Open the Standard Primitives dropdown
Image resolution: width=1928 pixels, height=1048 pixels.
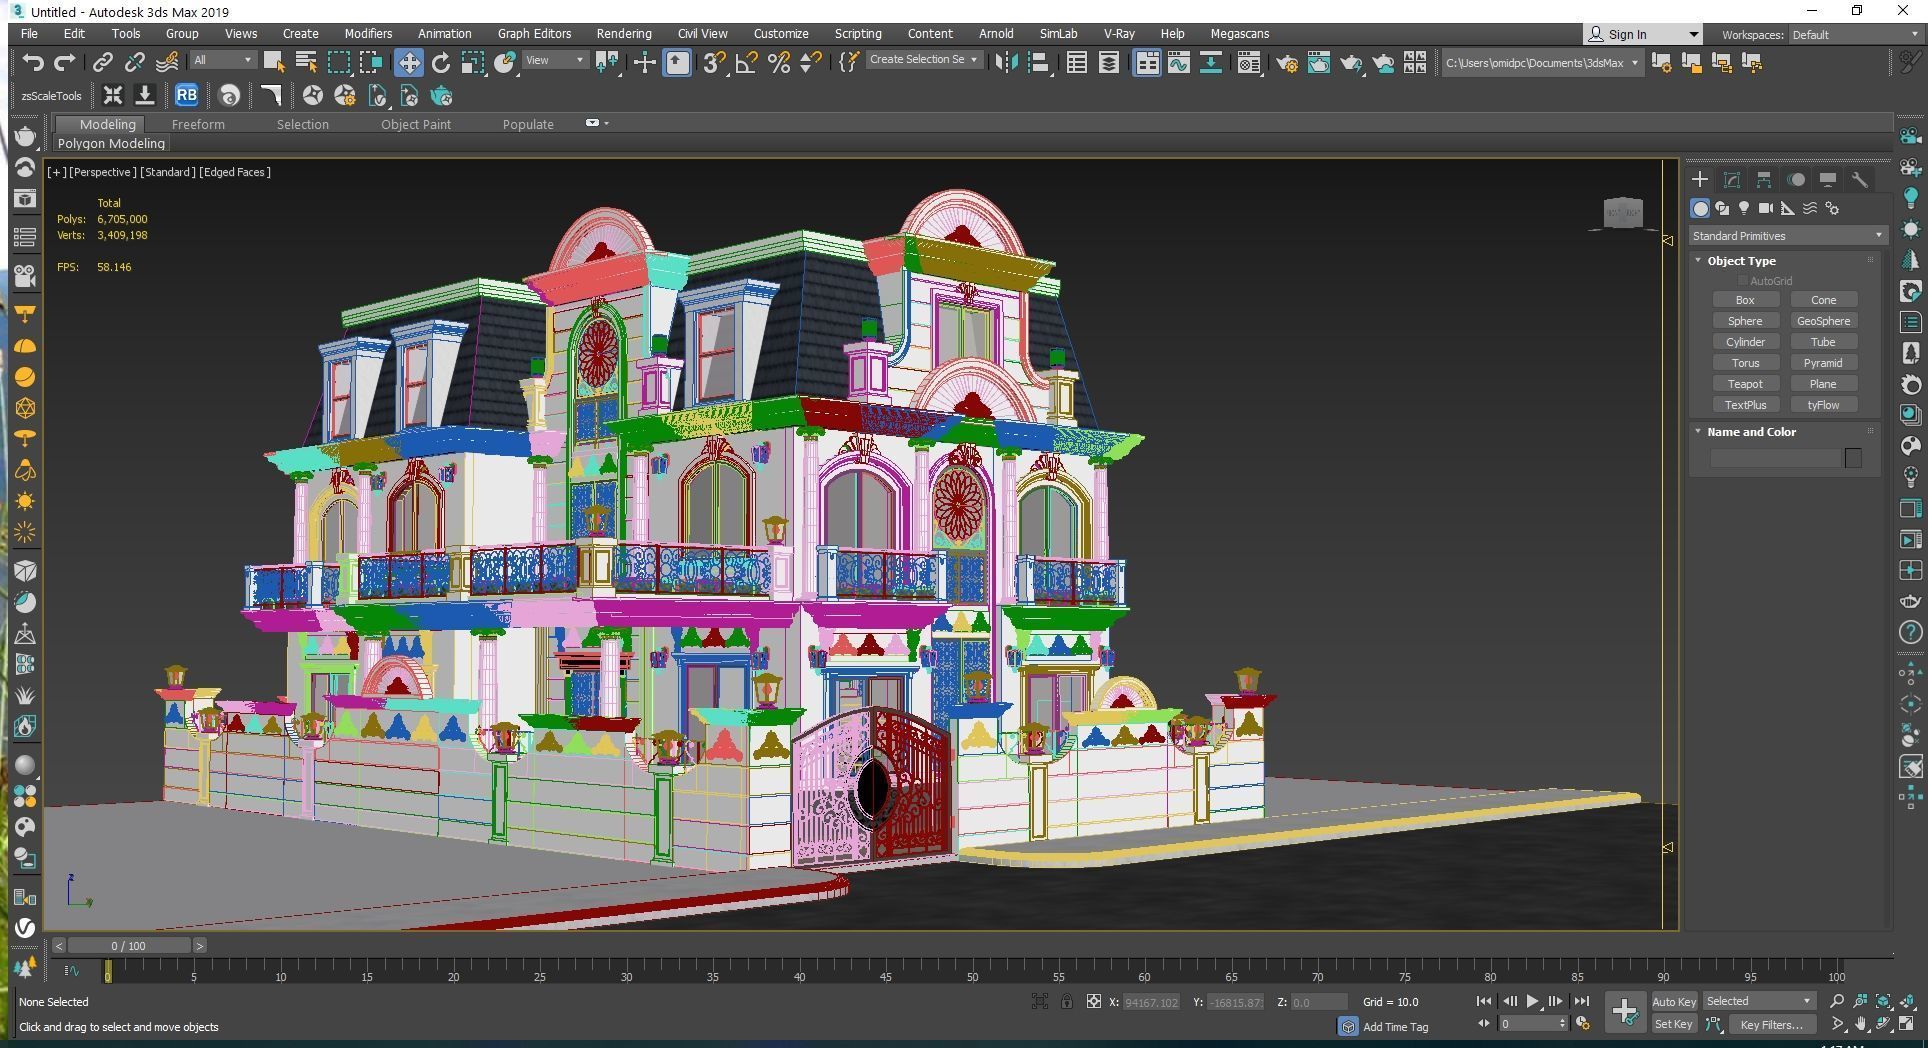click(x=1787, y=236)
